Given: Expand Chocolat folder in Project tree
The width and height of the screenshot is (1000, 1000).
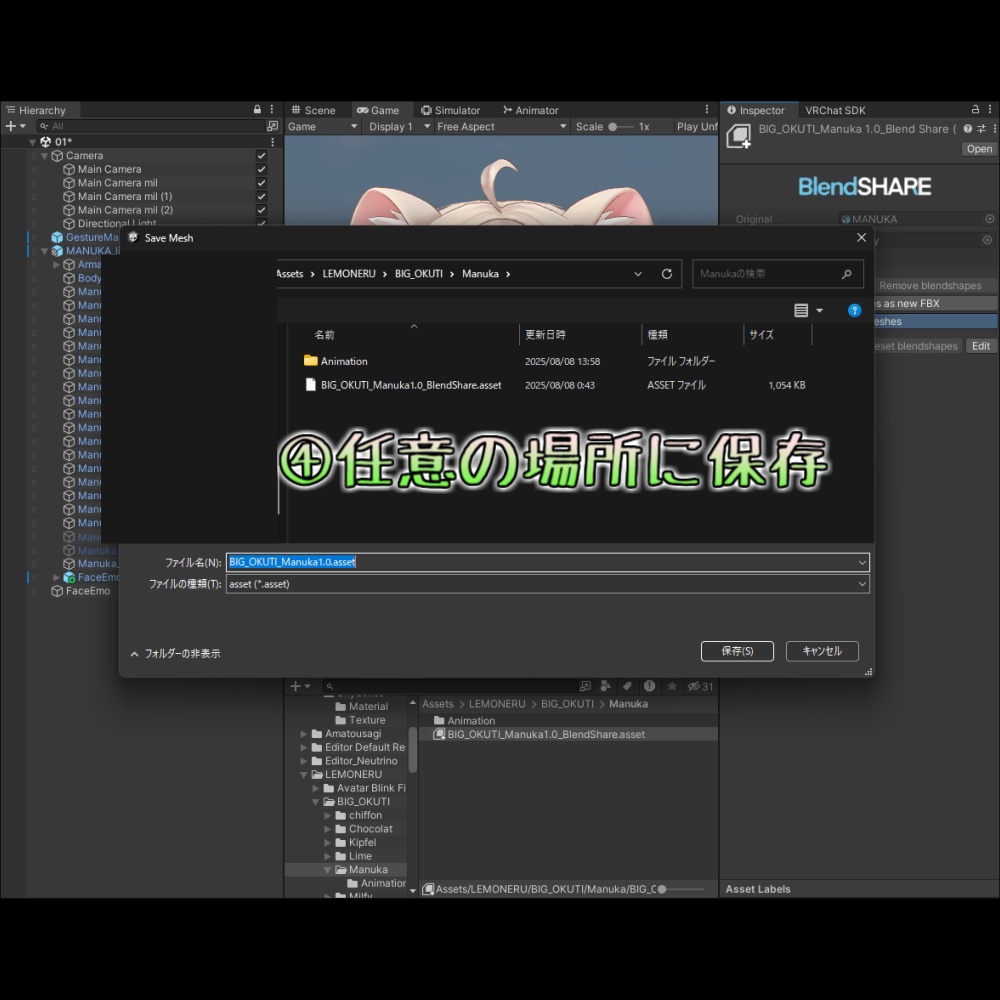Looking at the screenshot, I should tap(328, 829).
